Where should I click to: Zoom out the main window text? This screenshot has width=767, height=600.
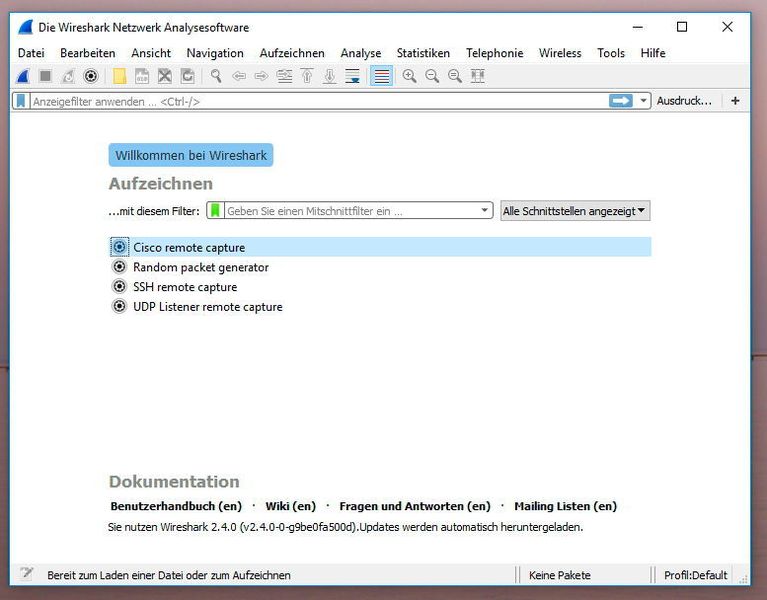pos(432,76)
